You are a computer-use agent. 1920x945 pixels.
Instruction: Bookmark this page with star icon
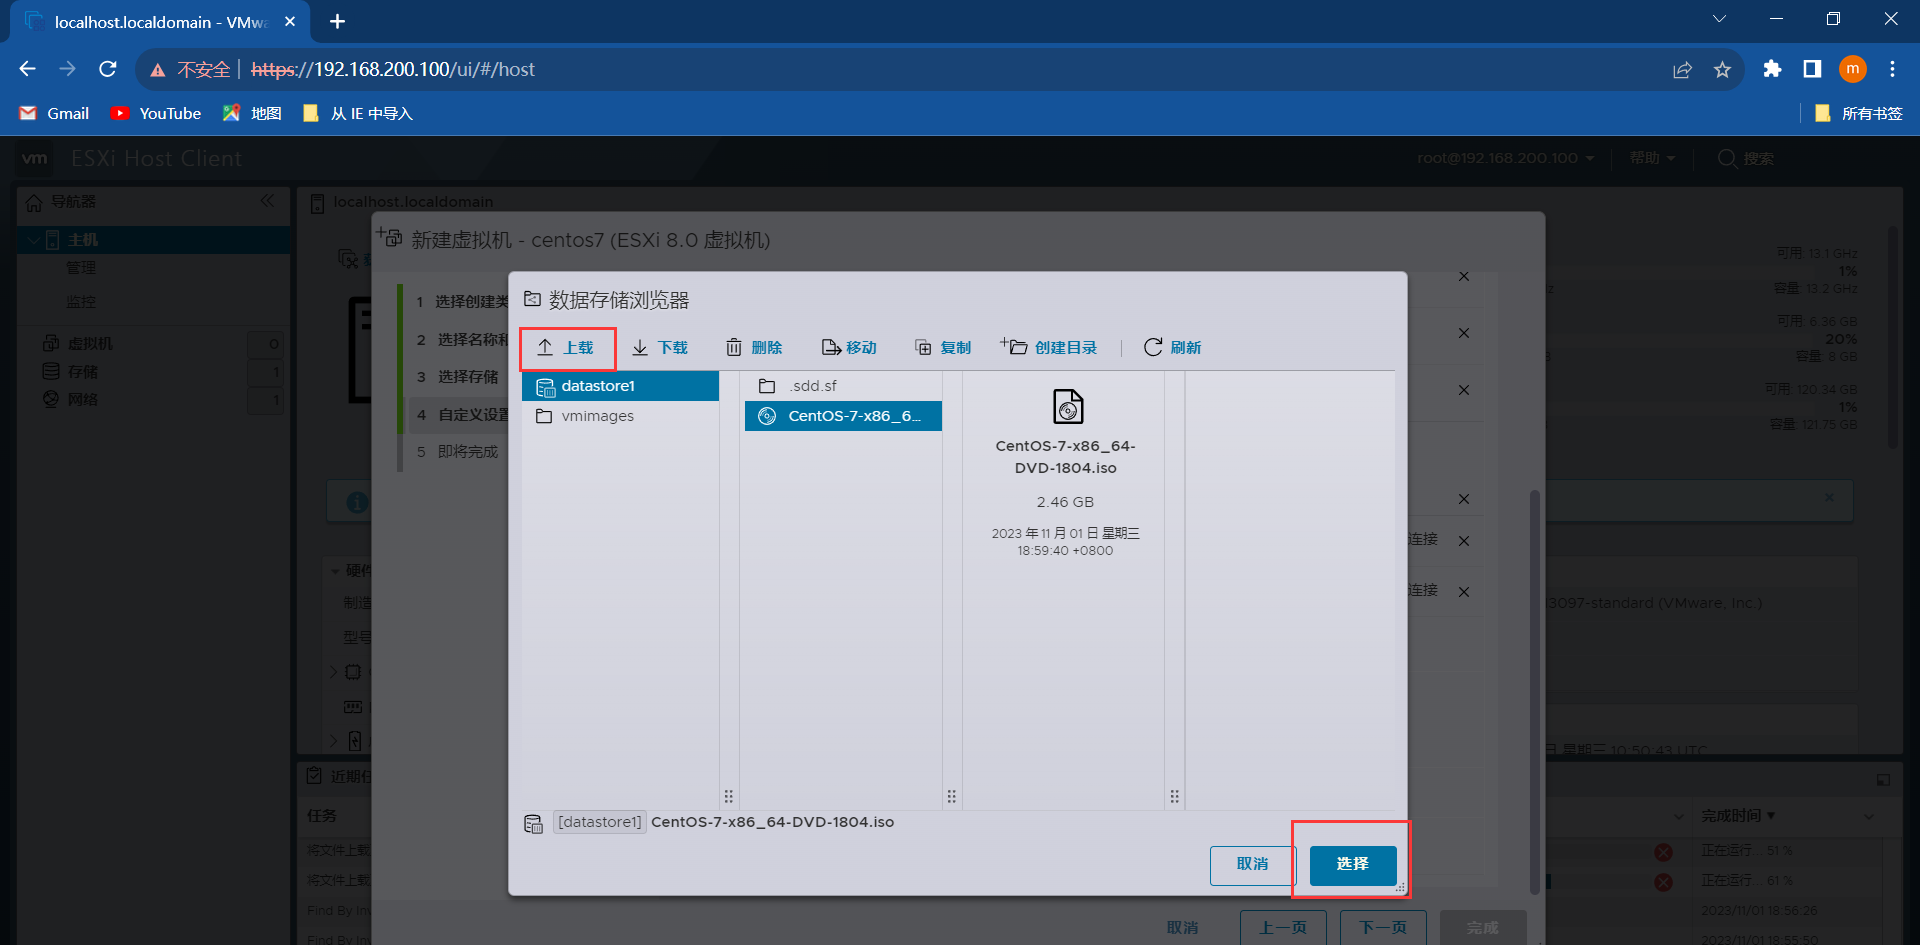click(1722, 69)
